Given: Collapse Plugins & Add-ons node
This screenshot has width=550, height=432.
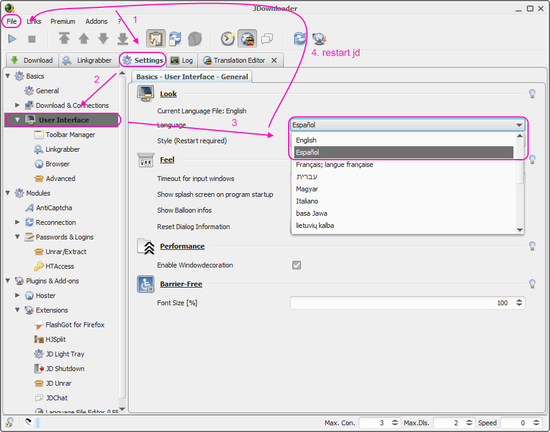Looking at the screenshot, I should pos(8,281).
